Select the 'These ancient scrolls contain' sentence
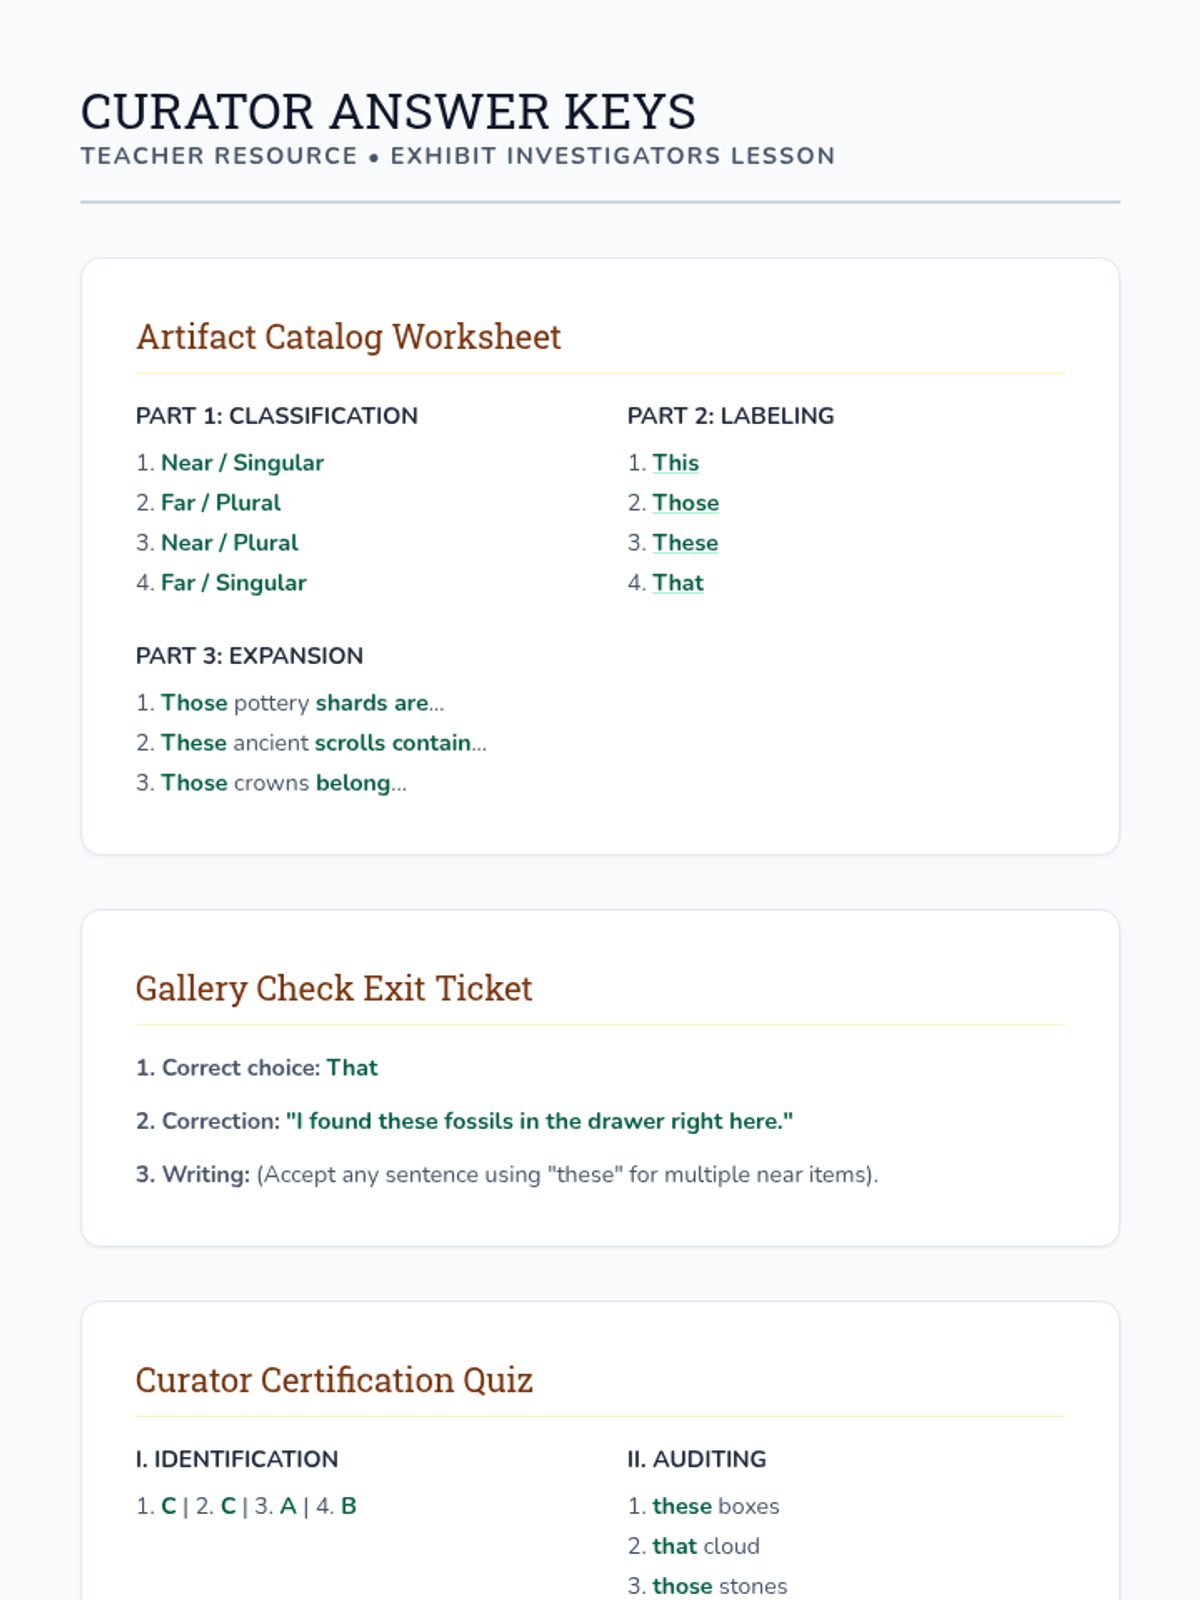Viewport: 1200px width, 1600px height. [x=324, y=743]
